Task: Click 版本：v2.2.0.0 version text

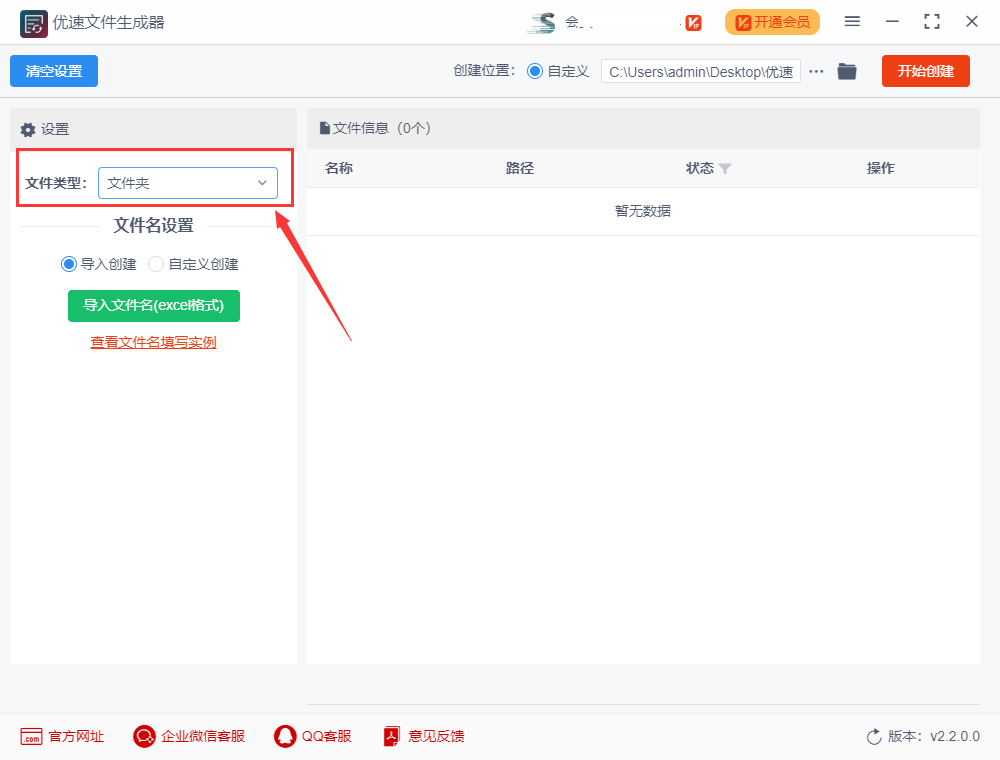Action: pyautogui.click(x=934, y=736)
